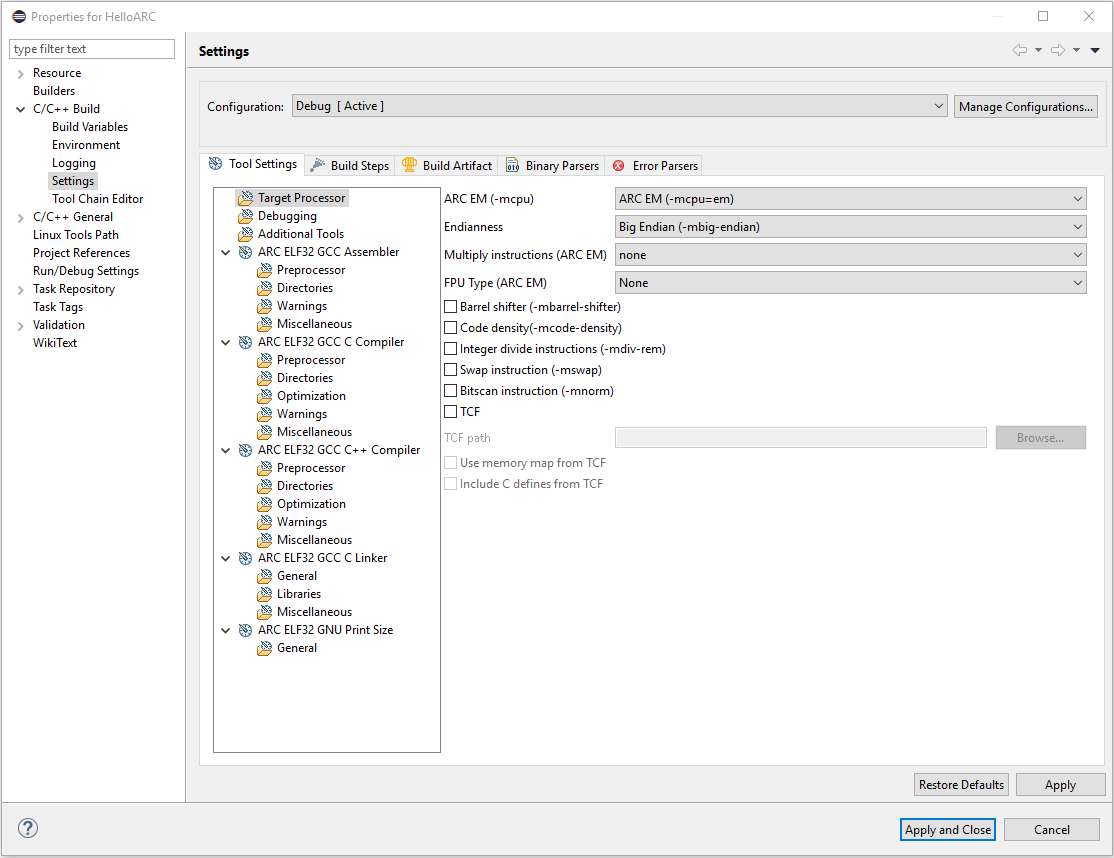This screenshot has width=1114, height=858.
Task: Collapse ARC ELF32 GCC C Linker node
Action: point(226,558)
